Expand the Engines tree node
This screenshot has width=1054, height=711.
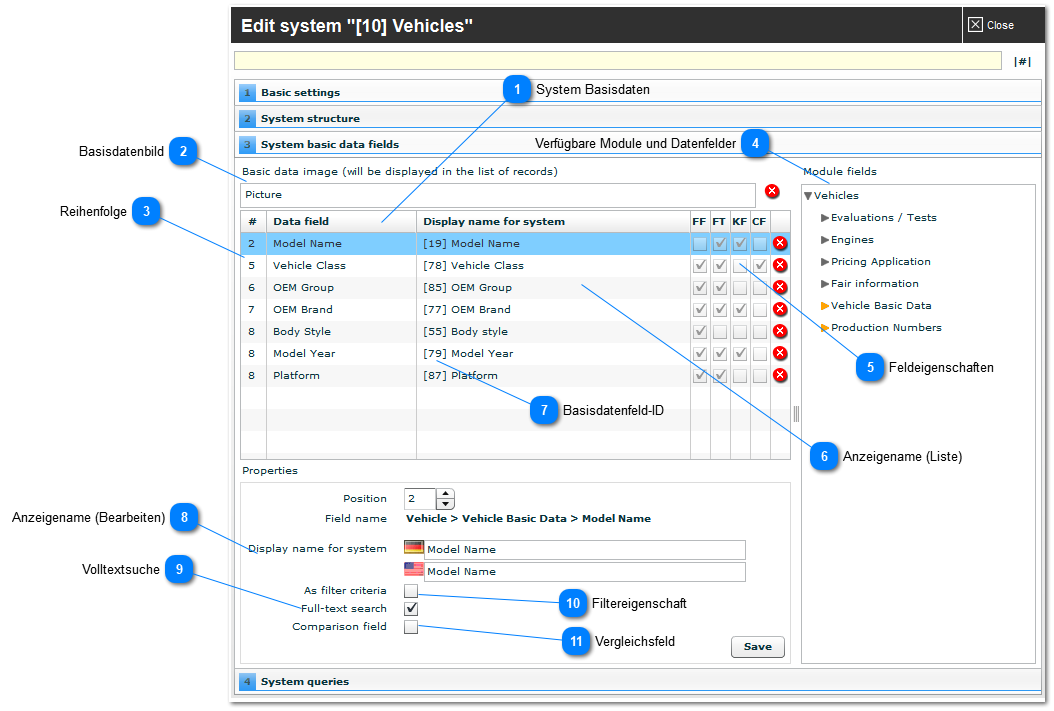825,240
